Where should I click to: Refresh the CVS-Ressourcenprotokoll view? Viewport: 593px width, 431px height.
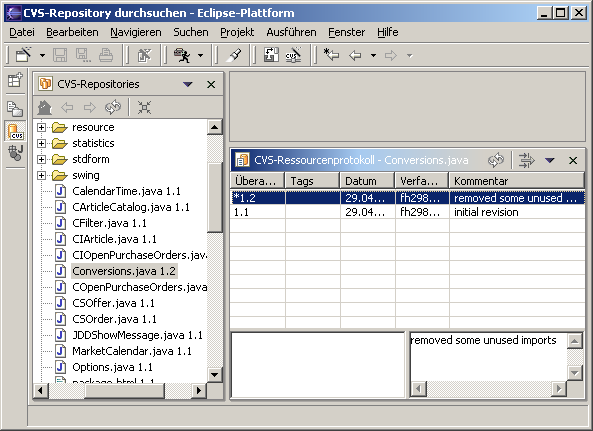[x=496, y=160]
